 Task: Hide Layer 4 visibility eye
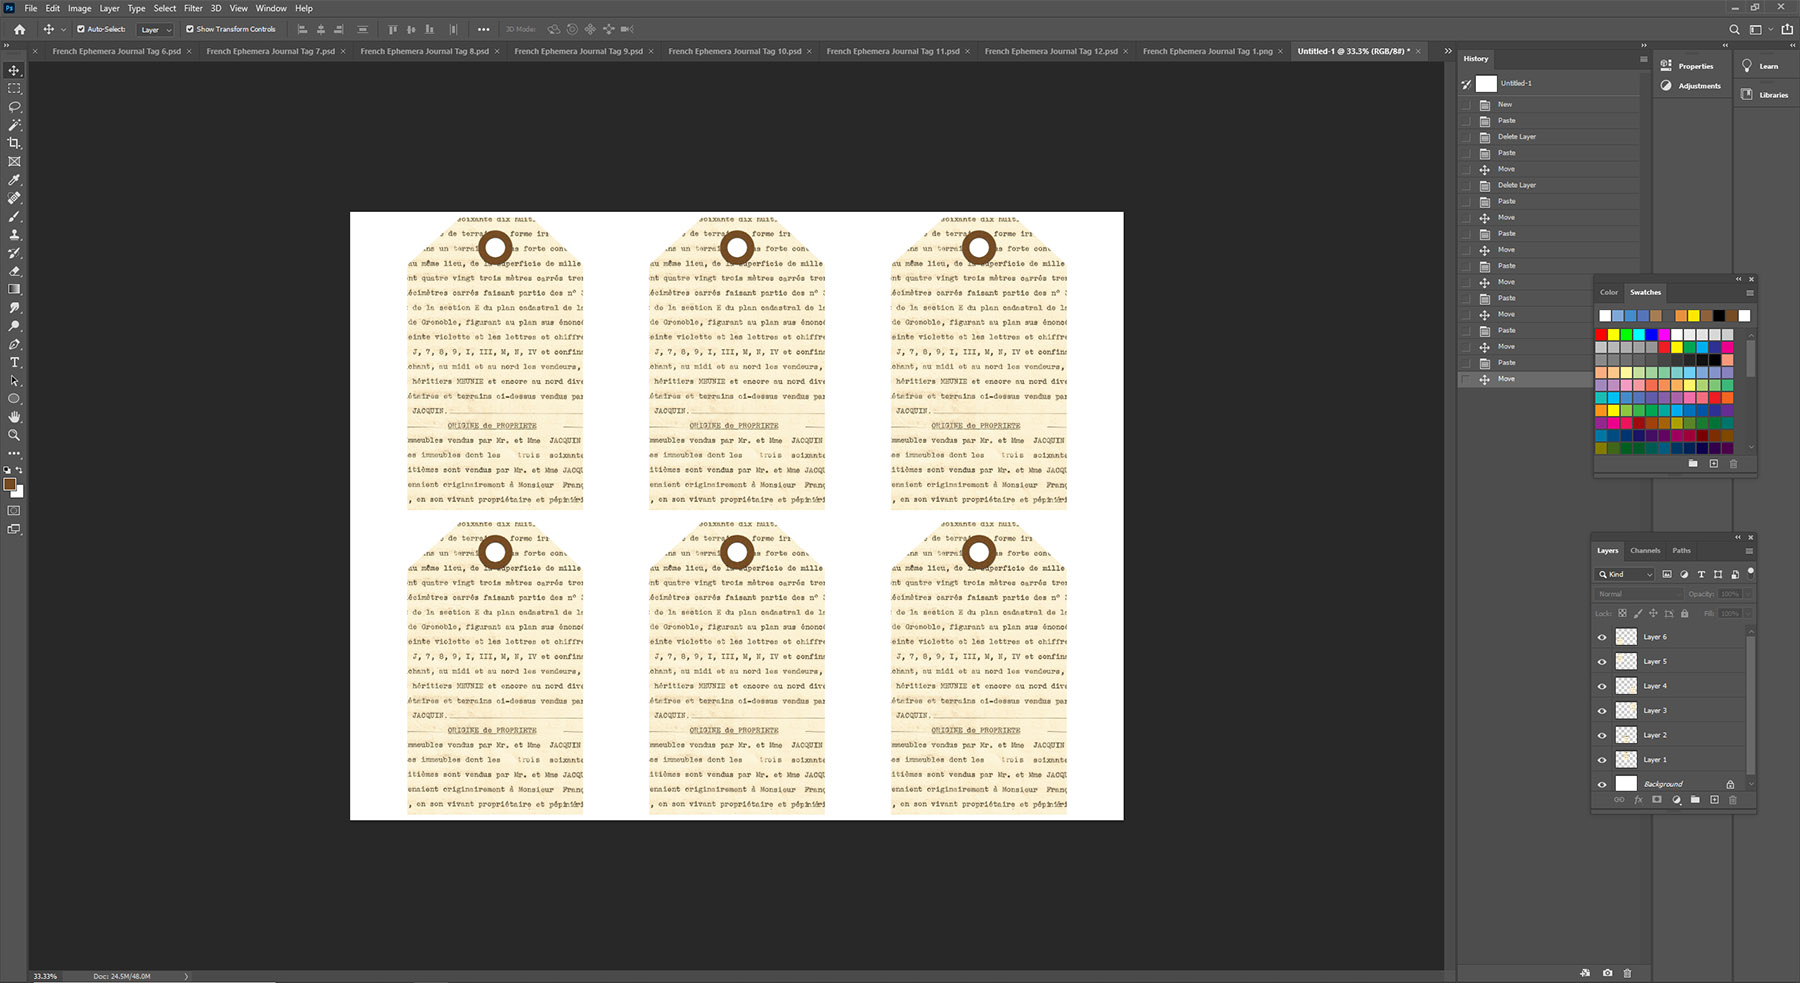[x=1602, y=686]
